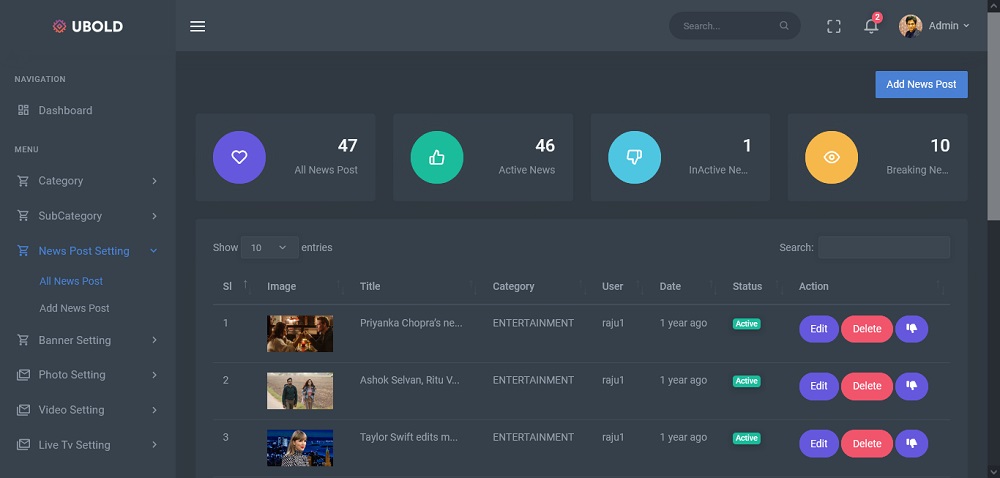This screenshot has height=478, width=1000.
Task: Click the title "Priyanka Chopra's ne..."
Action: [x=411, y=323]
